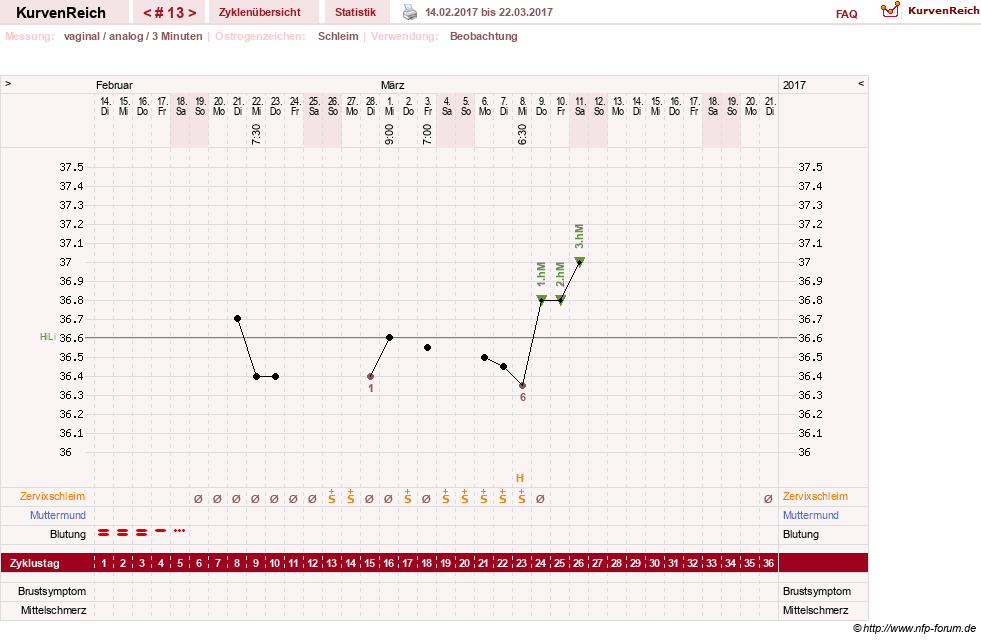Open the FAQ link
This screenshot has width=981, height=640.
846,14
